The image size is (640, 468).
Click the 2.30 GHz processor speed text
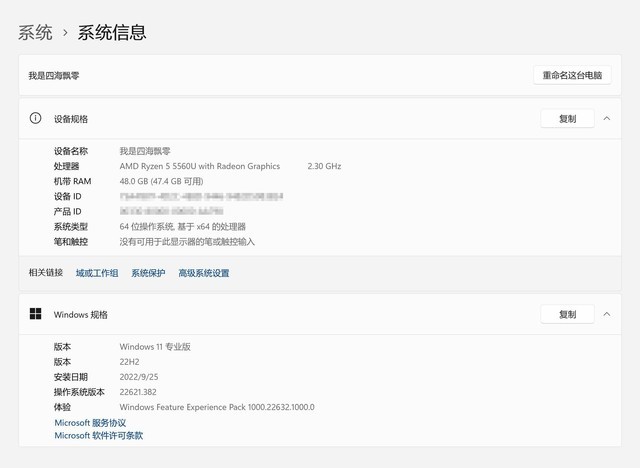(x=324, y=166)
